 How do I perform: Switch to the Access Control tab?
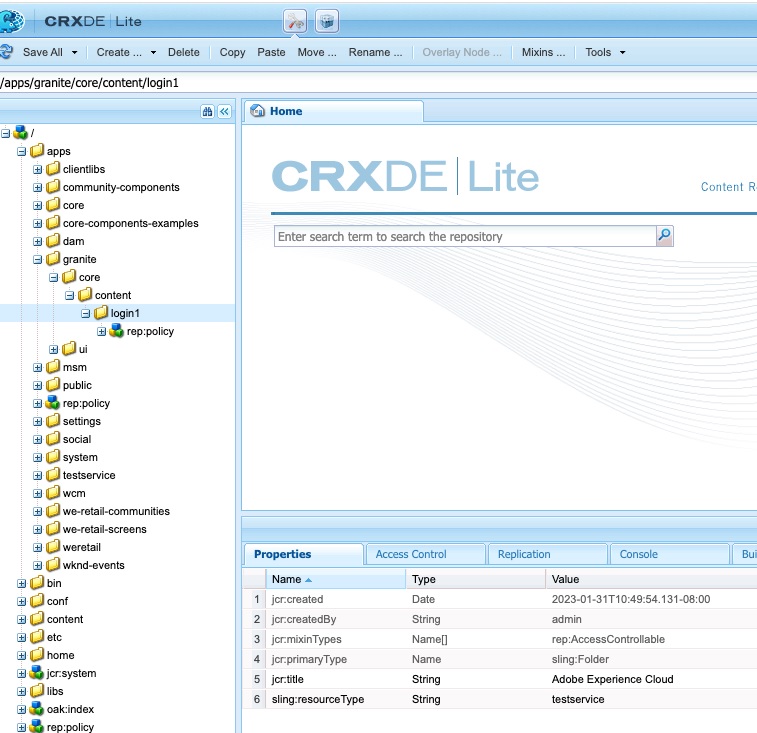pos(425,554)
